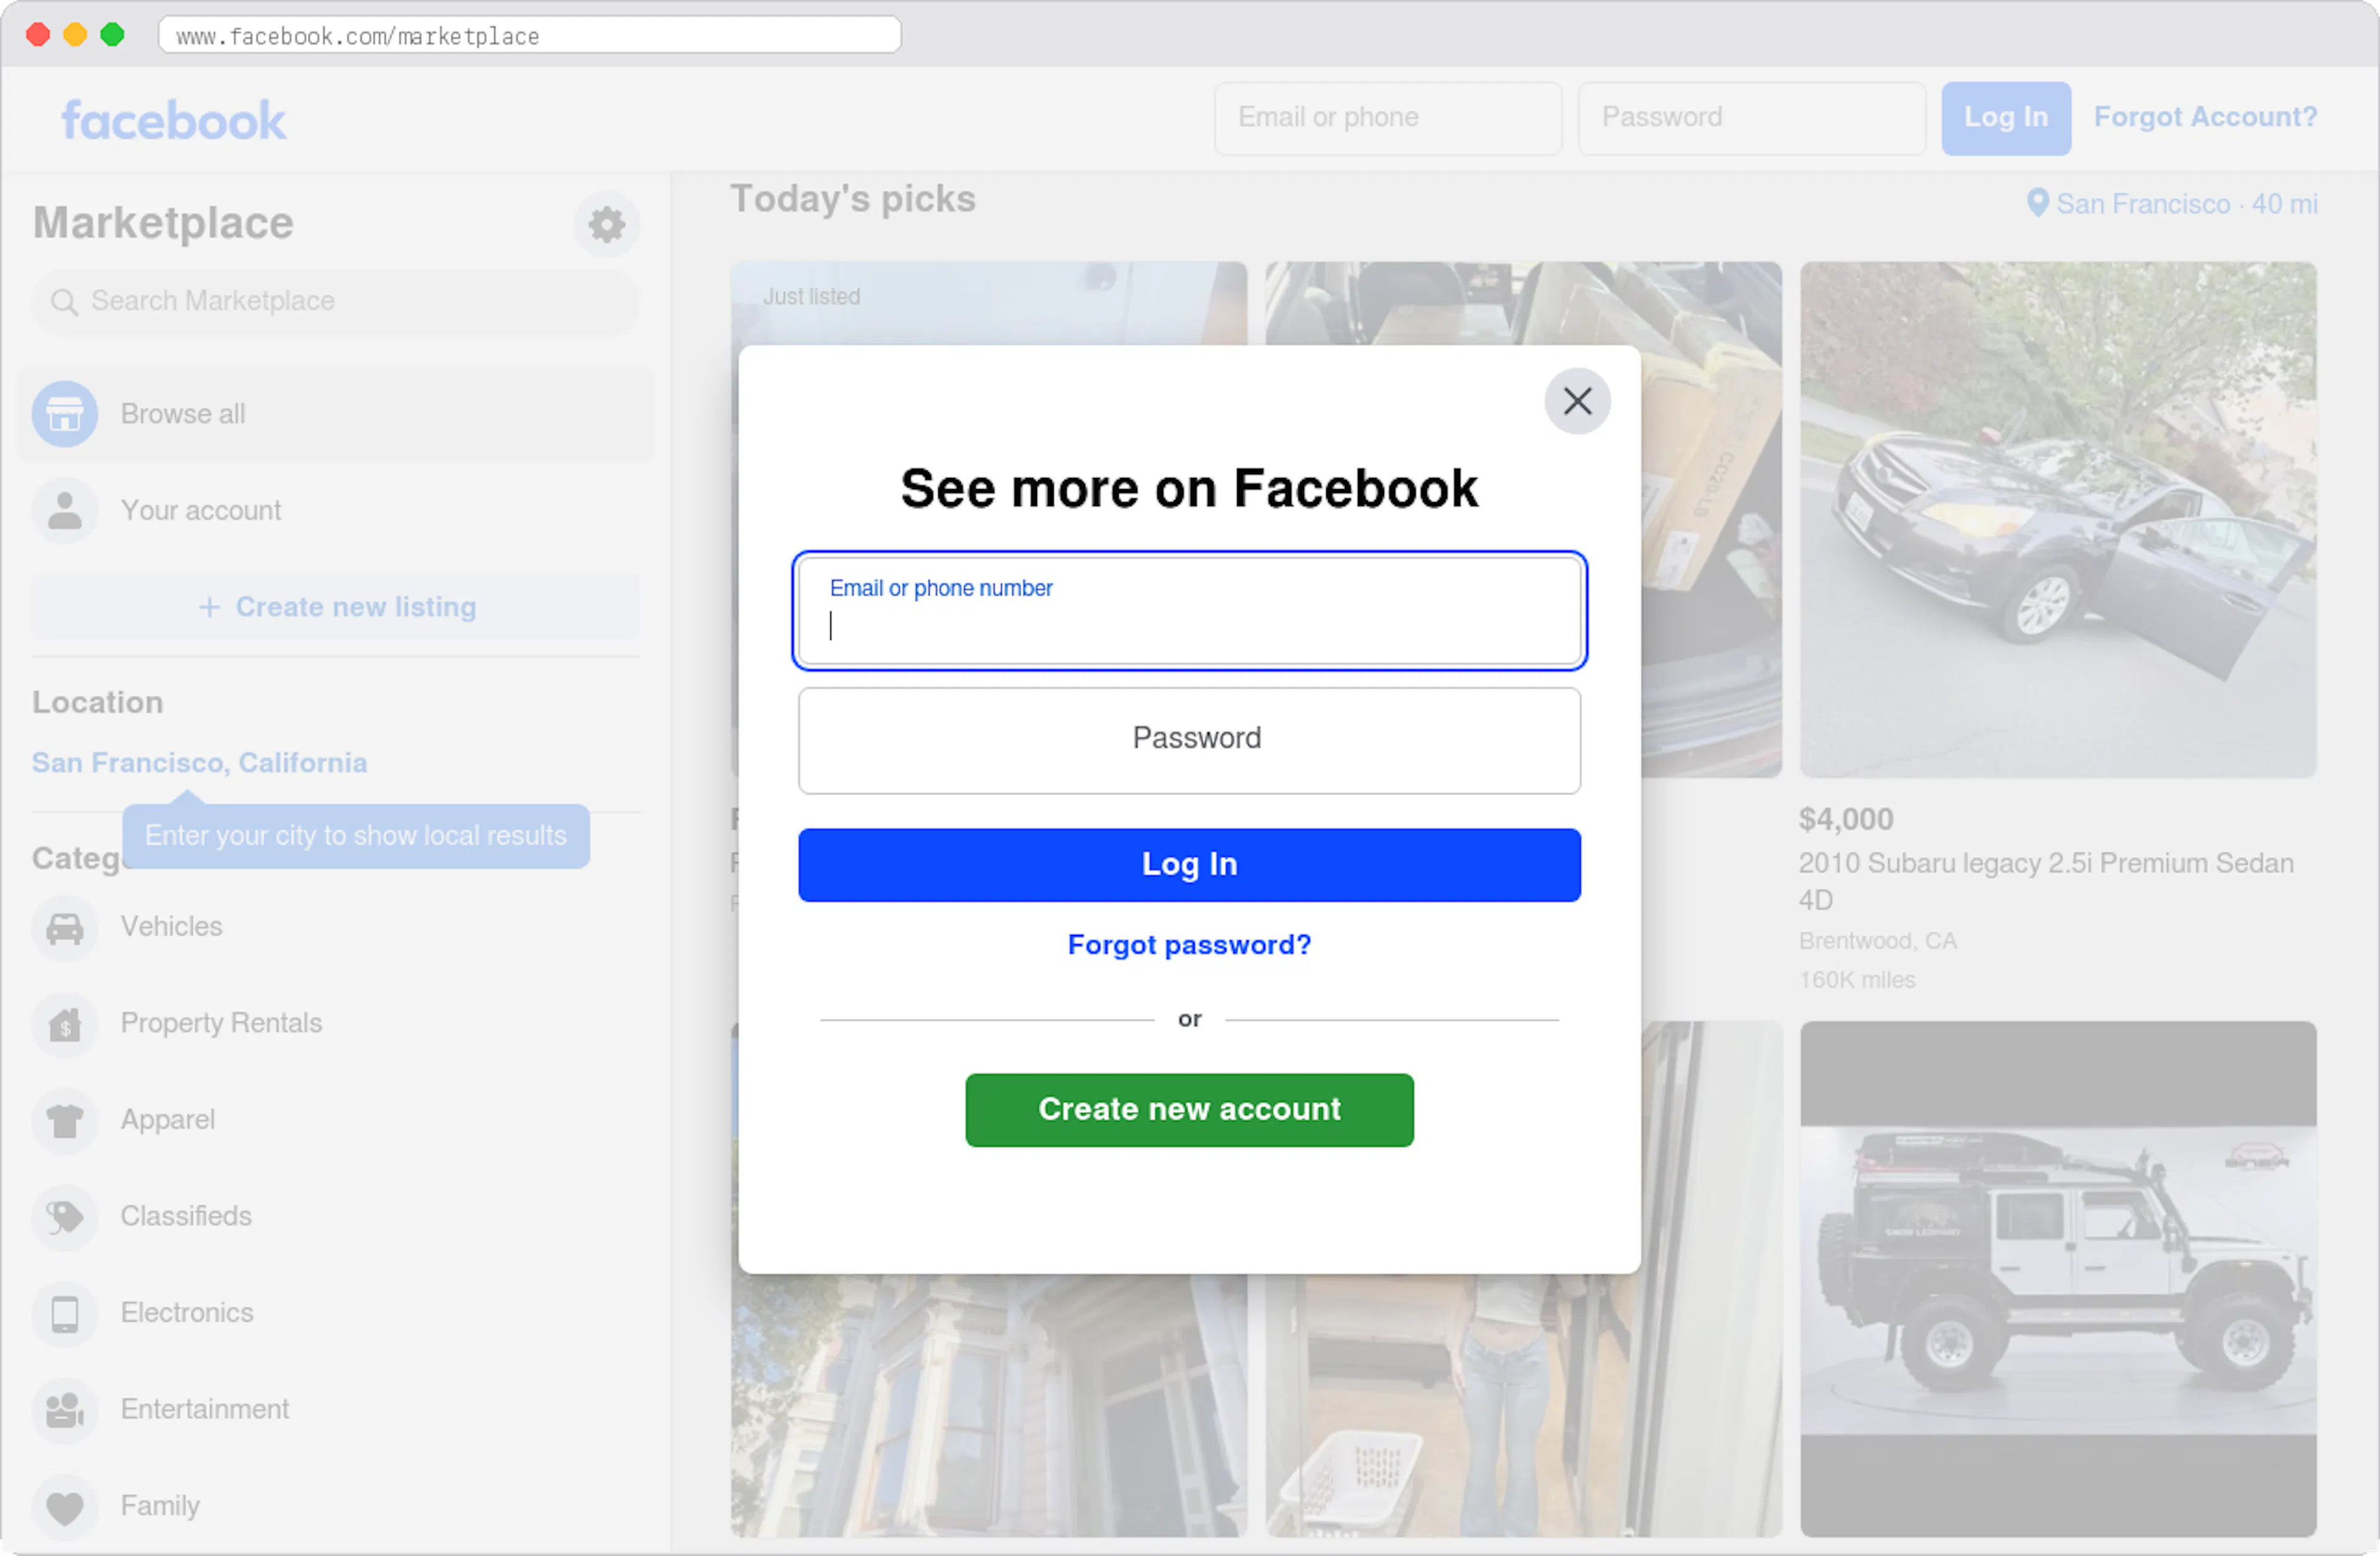This screenshot has height=1556, width=2380.
Task: Select the Vehicles category icon
Action: pyautogui.click(x=64, y=927)
